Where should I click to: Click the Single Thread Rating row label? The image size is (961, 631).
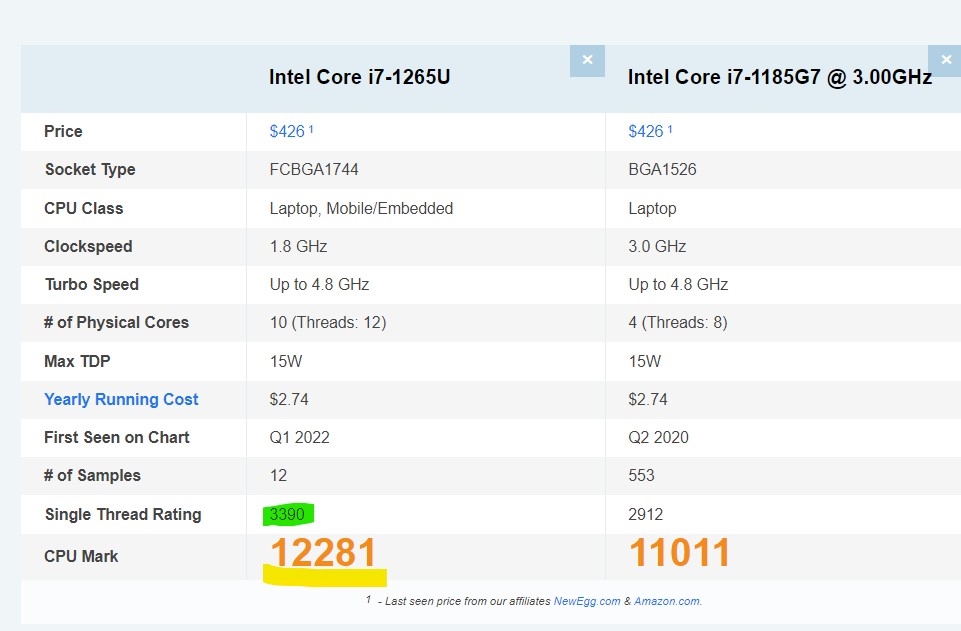123,514
